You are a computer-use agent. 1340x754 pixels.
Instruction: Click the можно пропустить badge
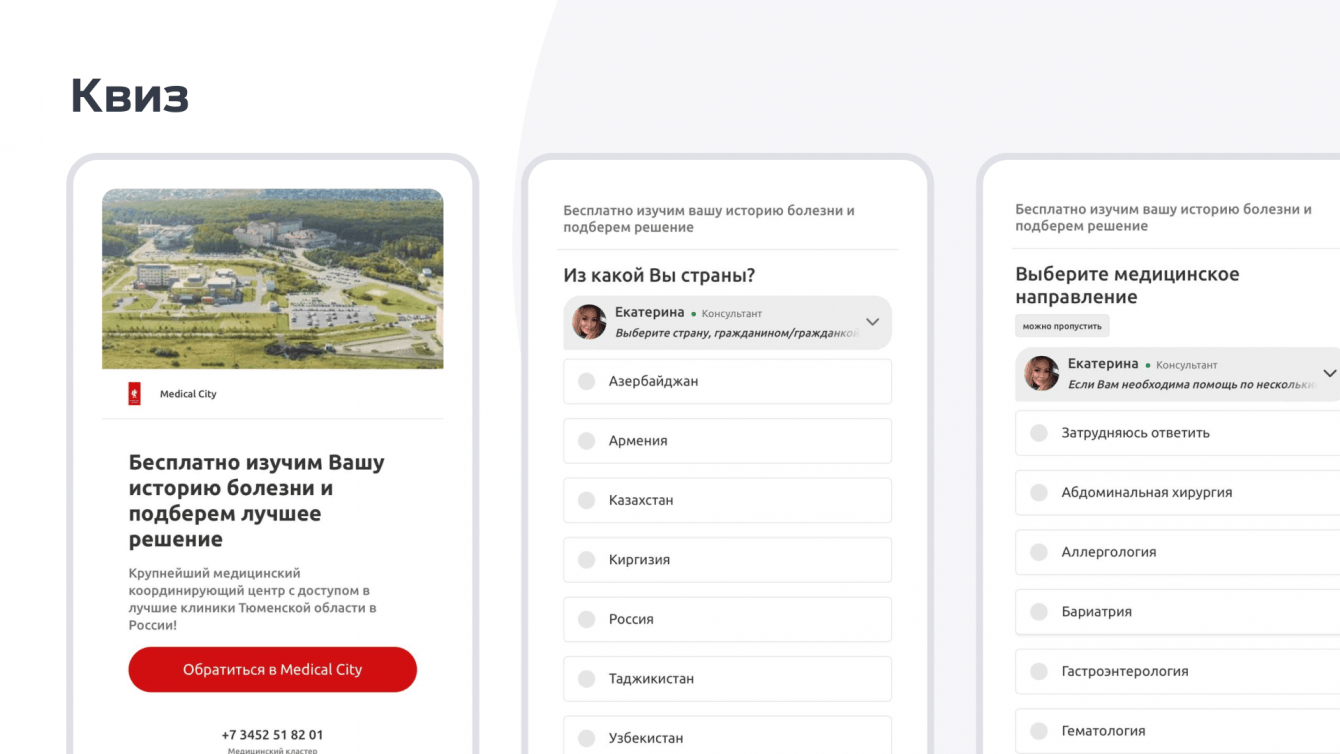(1062, 326)
